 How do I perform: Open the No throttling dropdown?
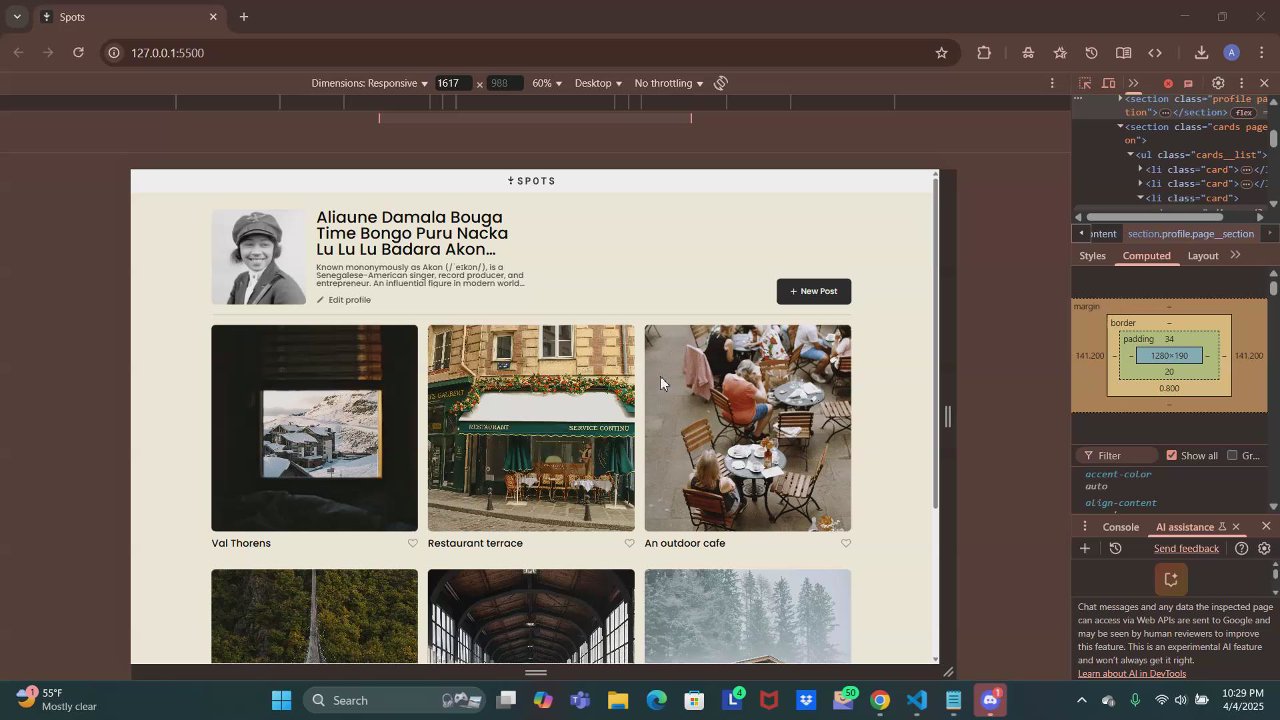(x=668, y=83)
